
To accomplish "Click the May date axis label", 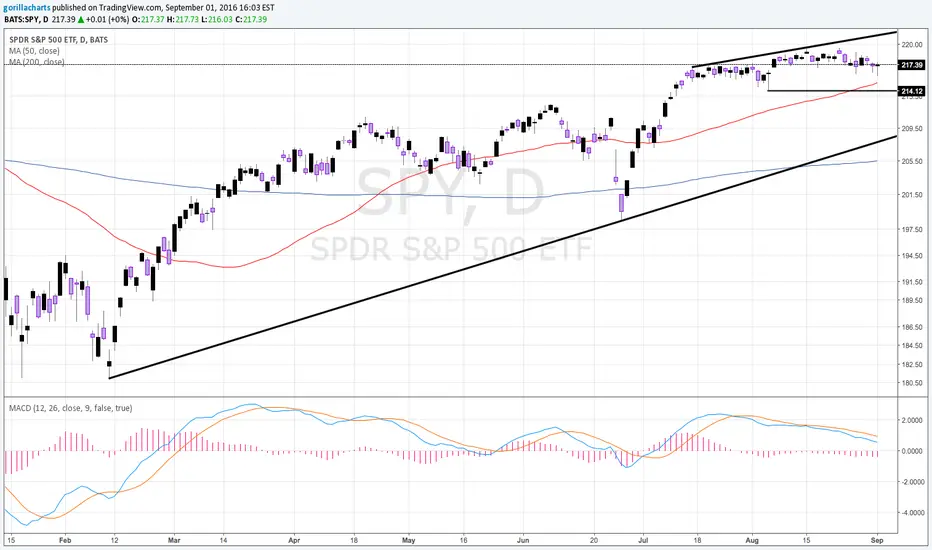I will 408,540.
